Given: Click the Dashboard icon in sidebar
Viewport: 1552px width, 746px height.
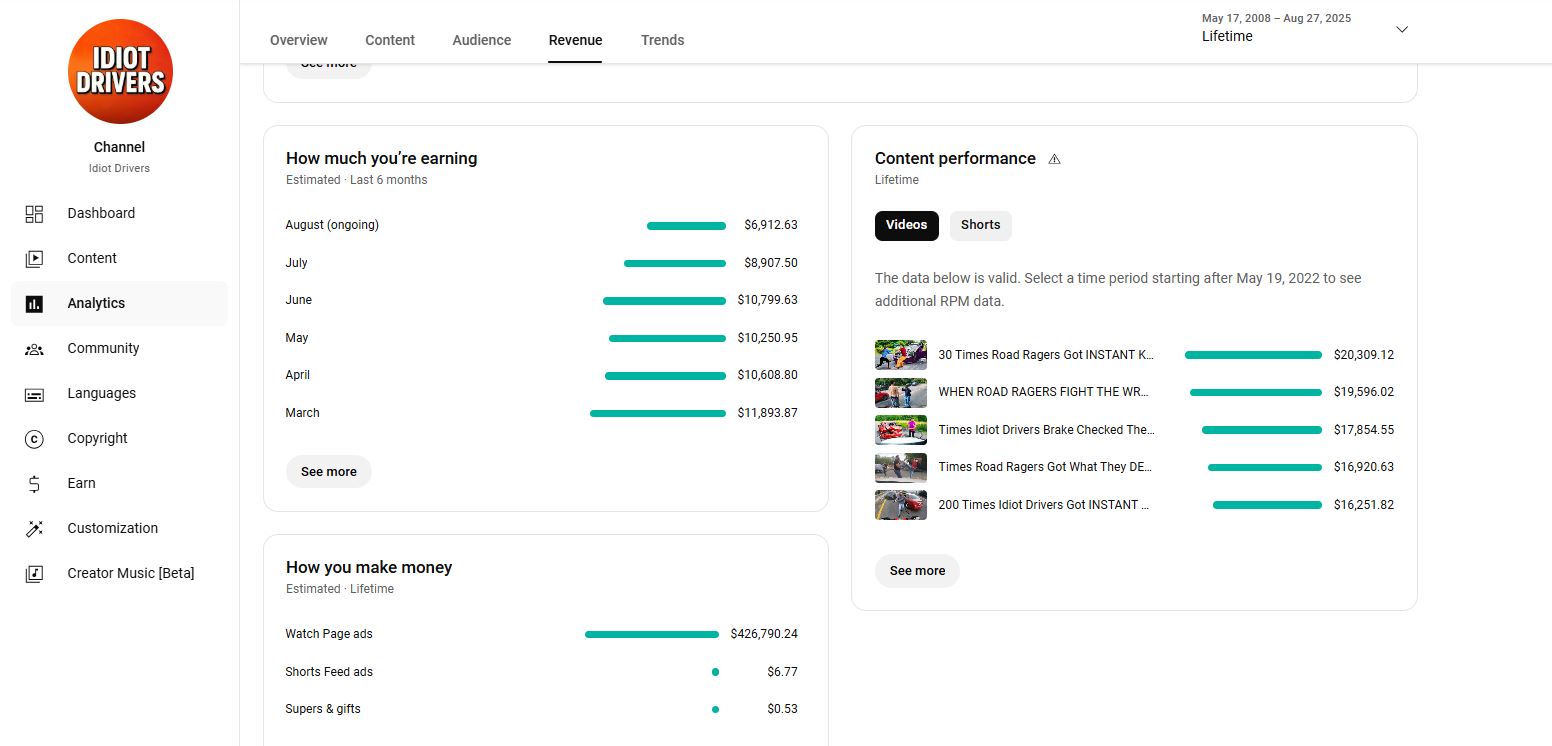Looking at the screenshot, I should pos(34,213).
